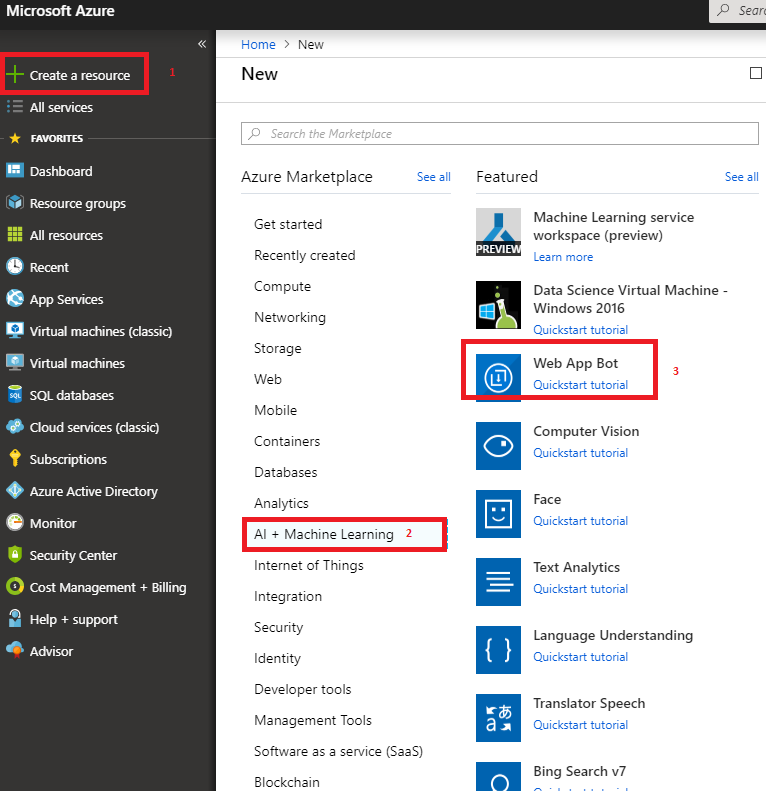This screenshot has width=766, height=791.
Task: Click the Search the Marketplace field
Action: click(500, 134)
